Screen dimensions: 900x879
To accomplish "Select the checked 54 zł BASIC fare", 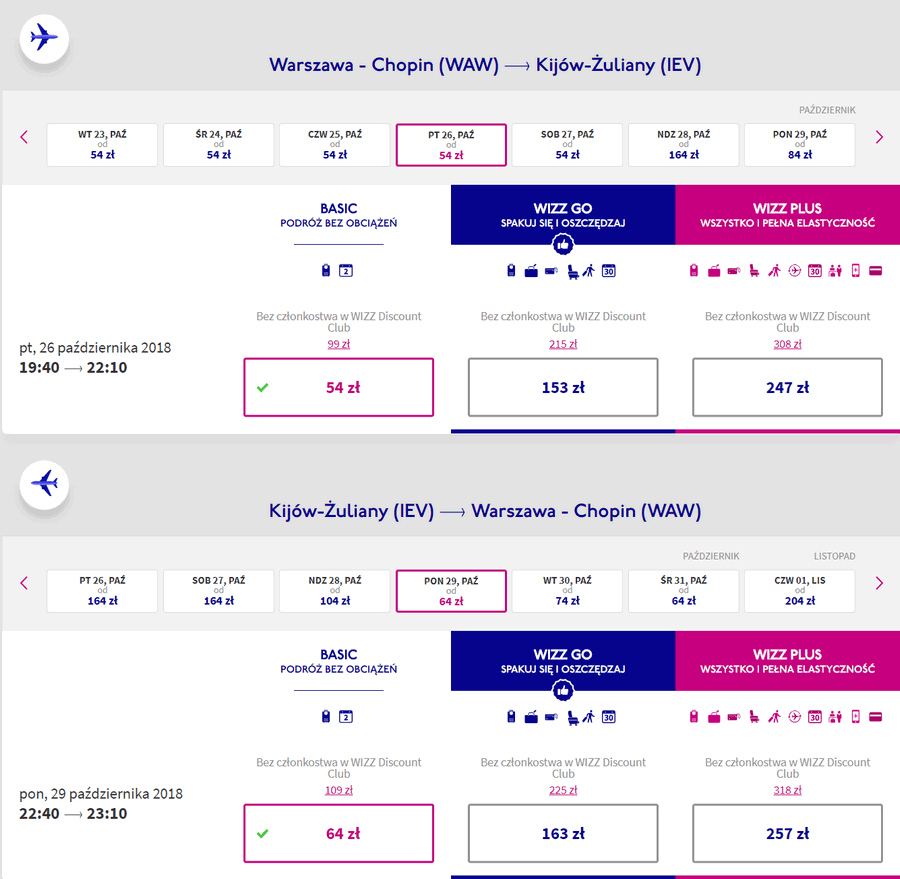I will (338, 387).
